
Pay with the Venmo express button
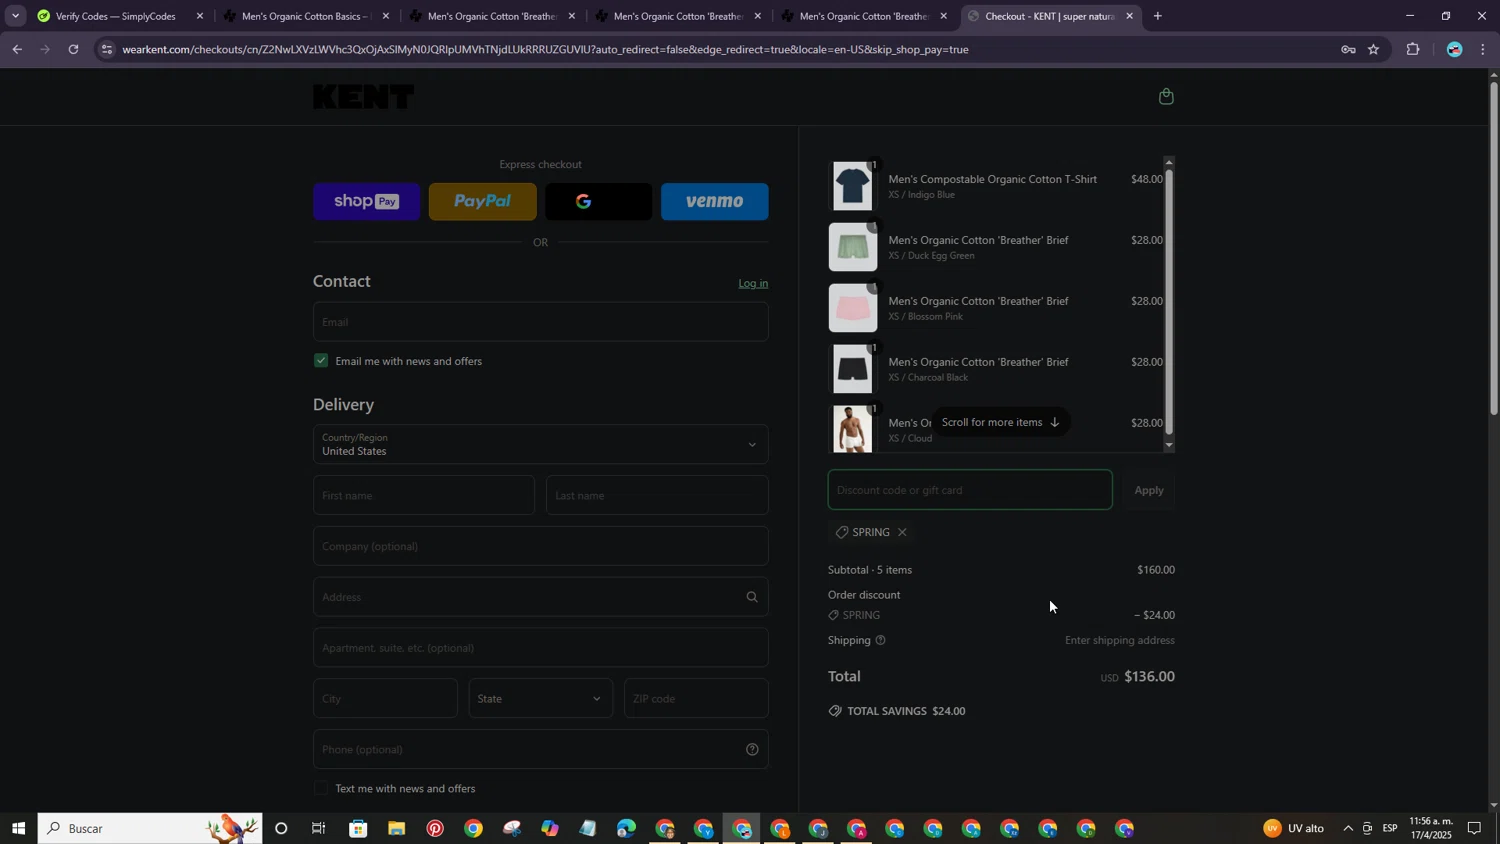tap(714, 202)
